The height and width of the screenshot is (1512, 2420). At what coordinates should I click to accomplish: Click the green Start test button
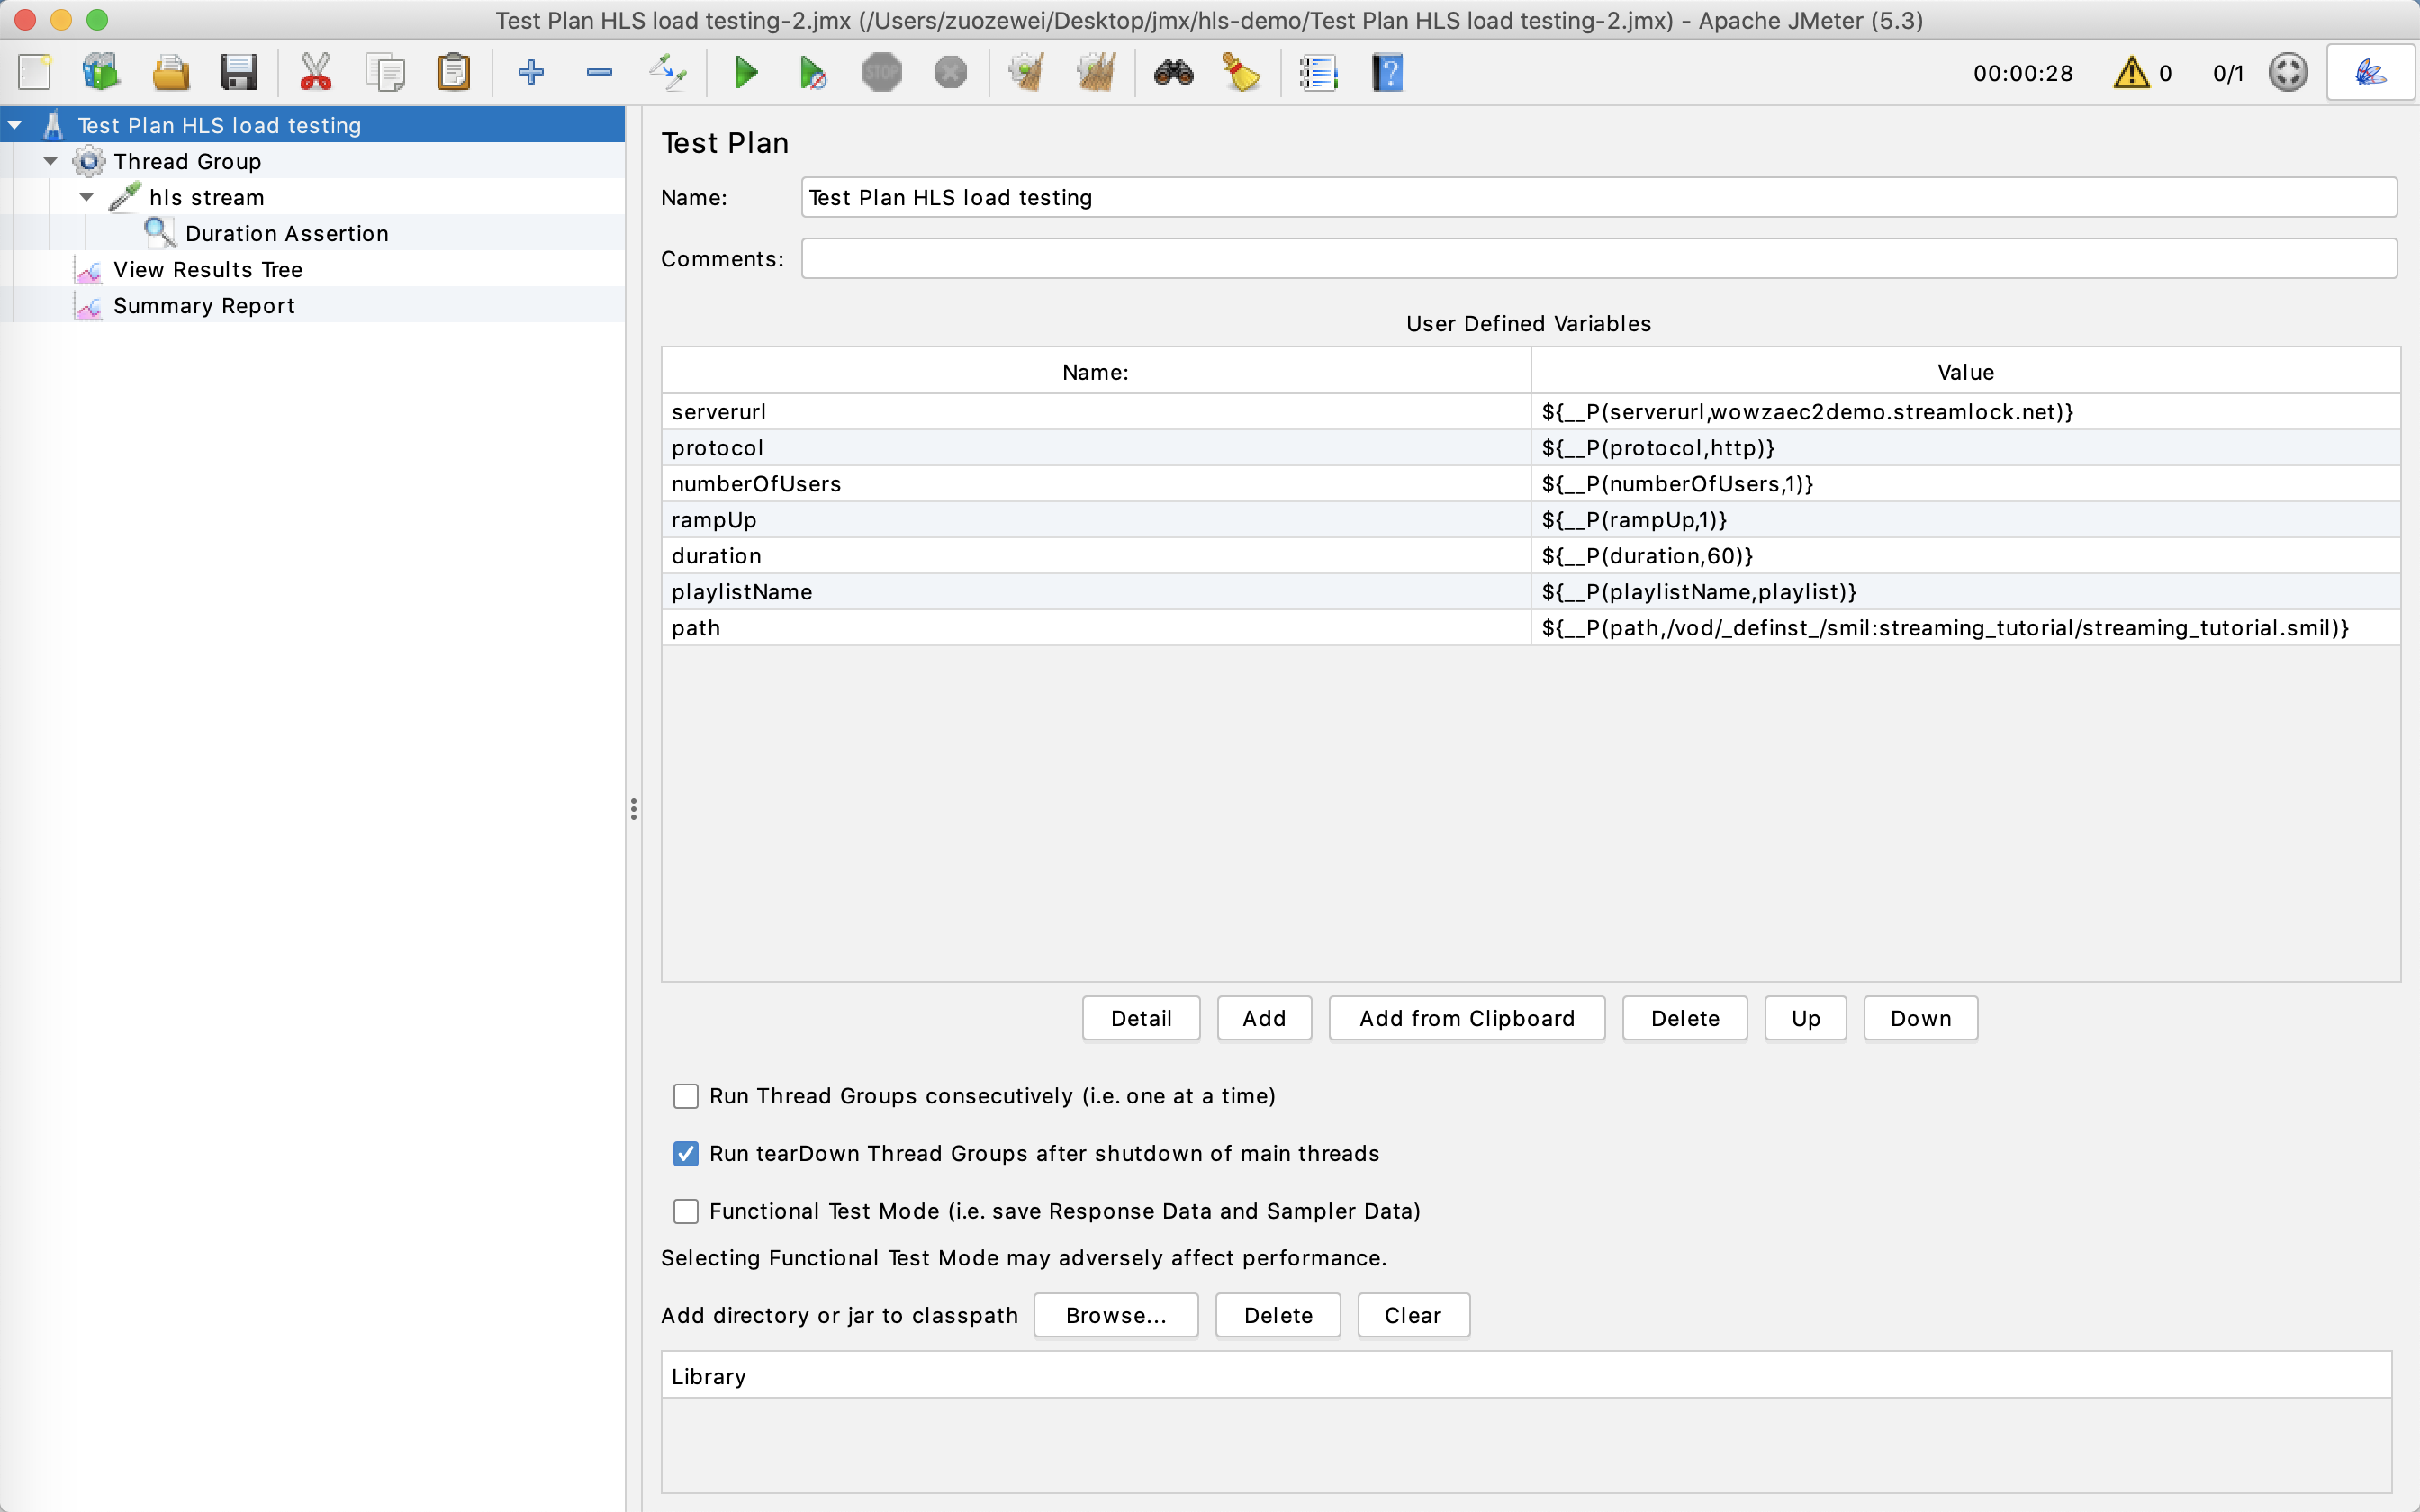click(745, 73)
